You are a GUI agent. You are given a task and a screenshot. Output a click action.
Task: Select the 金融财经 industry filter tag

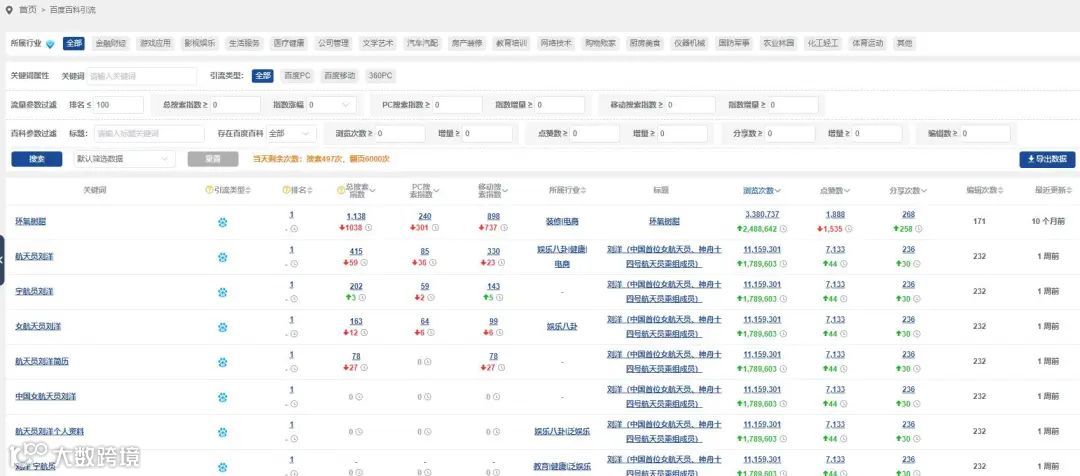(x=111, y=43)
